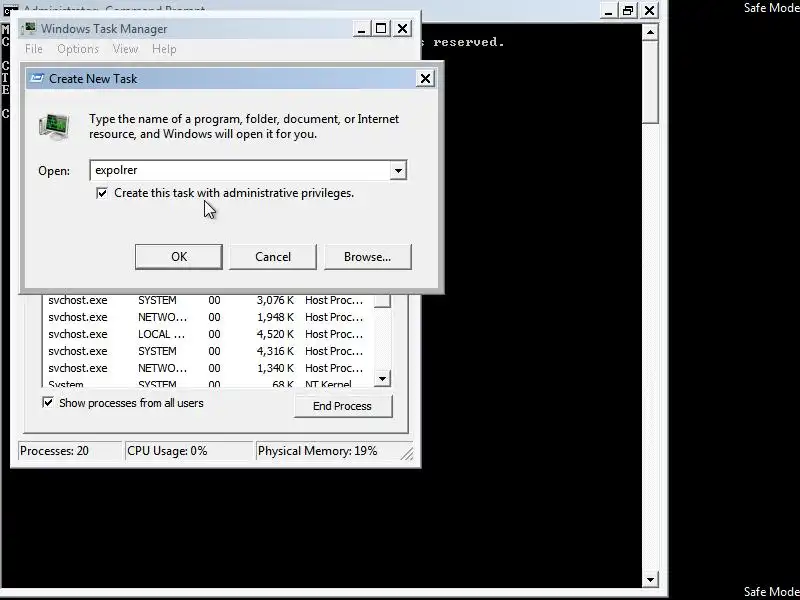
Task: Select the System process row with NT Kernel
Action: pyautogui.click(x=209, y=383)
